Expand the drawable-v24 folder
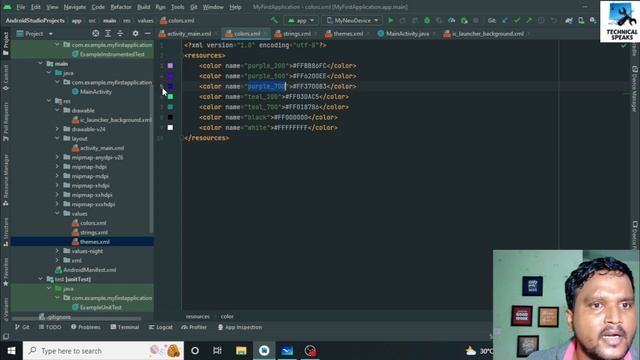Image resolution: width=640 pixels, height=360 pixels. pos(57,129)
